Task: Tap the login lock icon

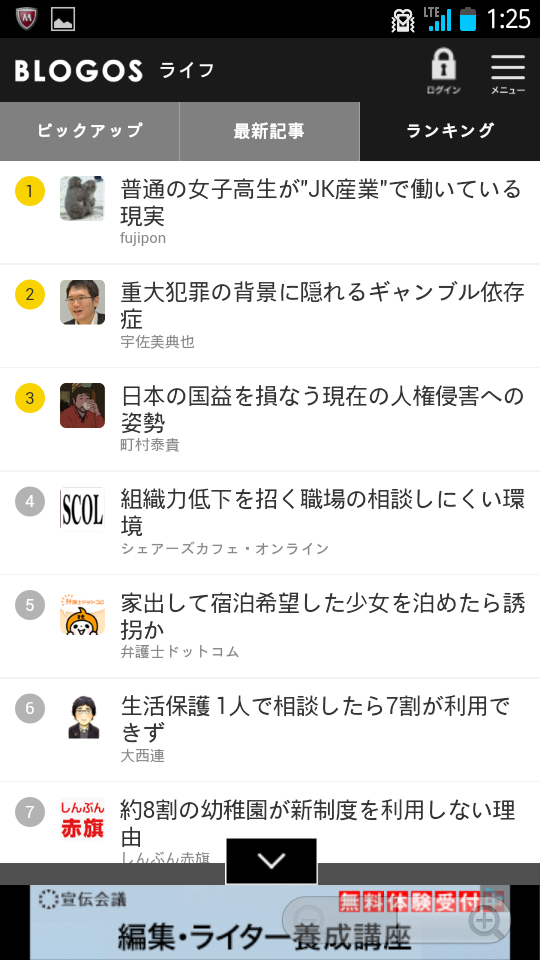Action: (x=443, y=71)
